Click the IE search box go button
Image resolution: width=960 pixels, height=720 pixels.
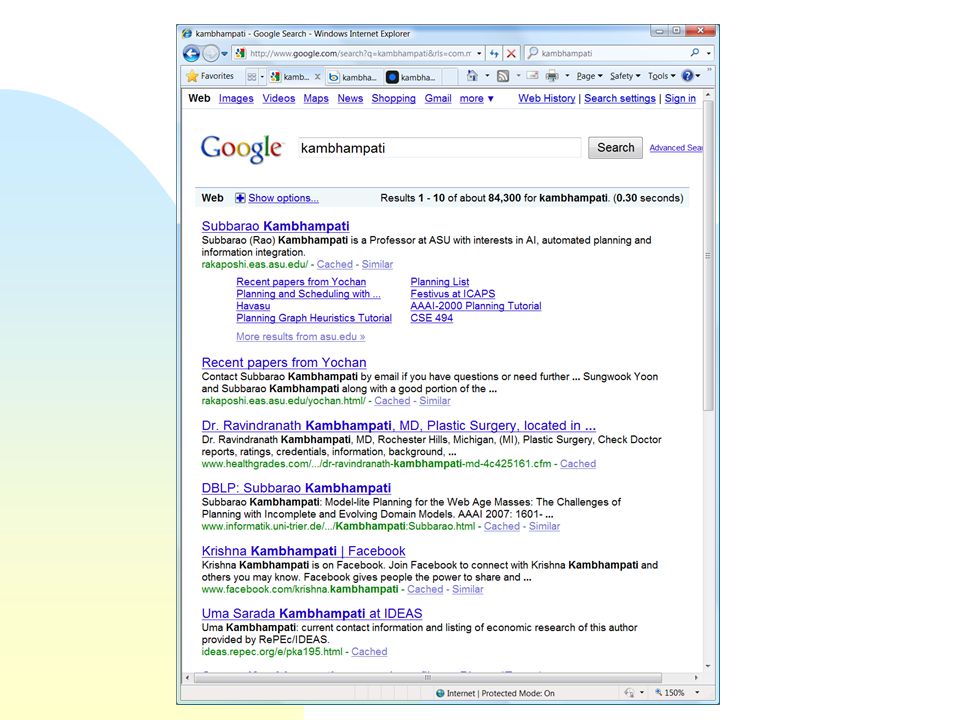(x=695, y=53)
